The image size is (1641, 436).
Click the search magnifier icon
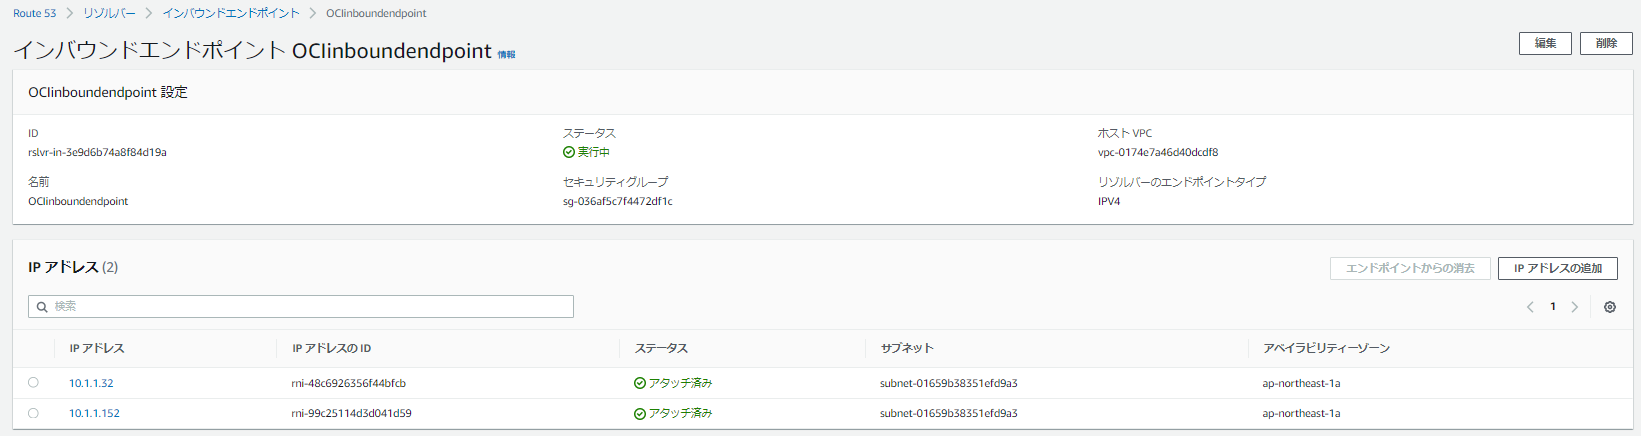42,307
